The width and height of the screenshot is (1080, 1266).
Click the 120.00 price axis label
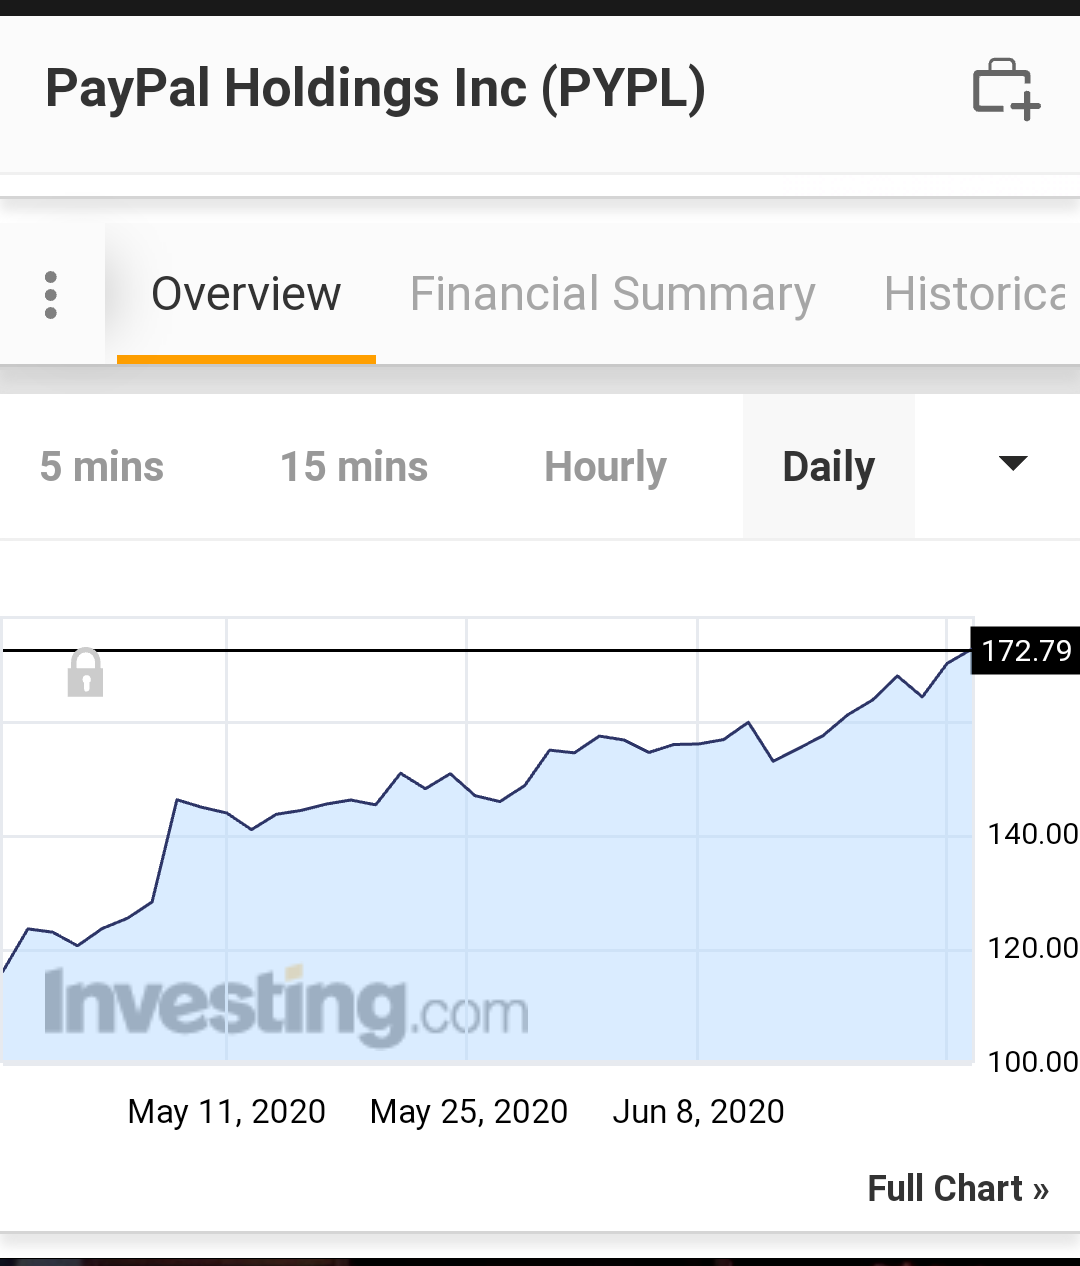(1032, 948)
